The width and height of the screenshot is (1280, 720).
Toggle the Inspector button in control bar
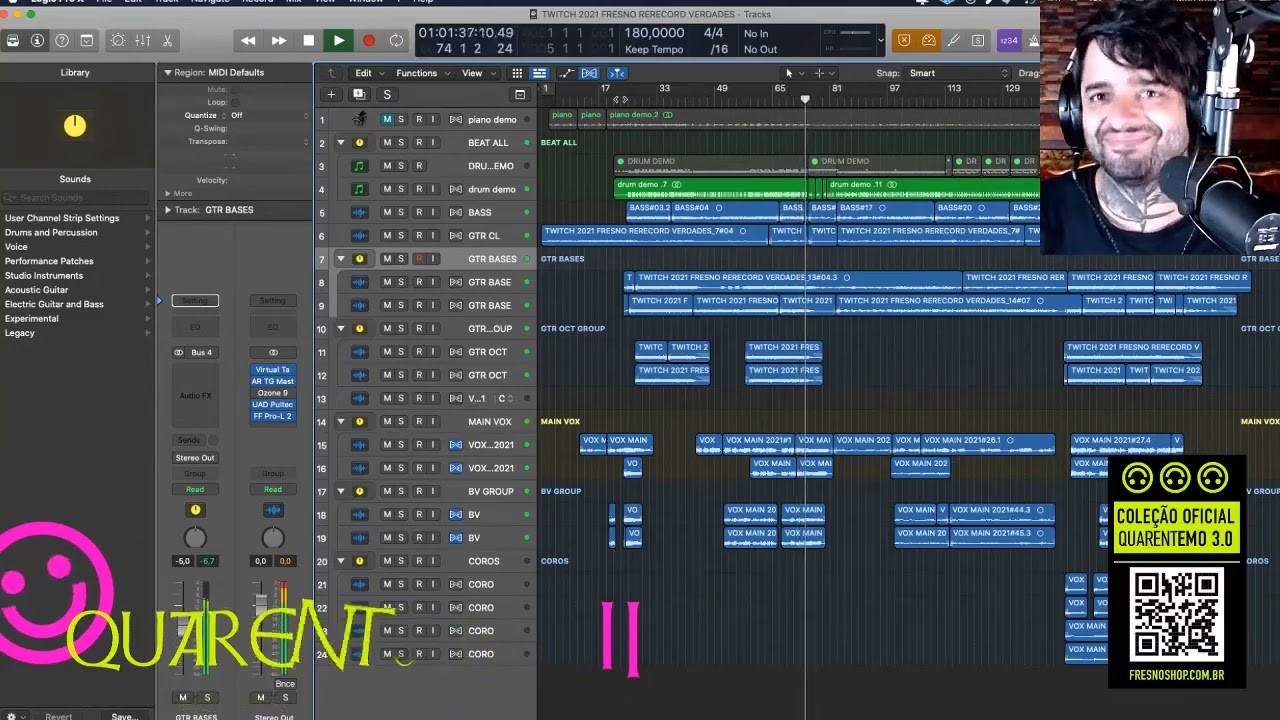pyautogui.click(x=37, y=41)
